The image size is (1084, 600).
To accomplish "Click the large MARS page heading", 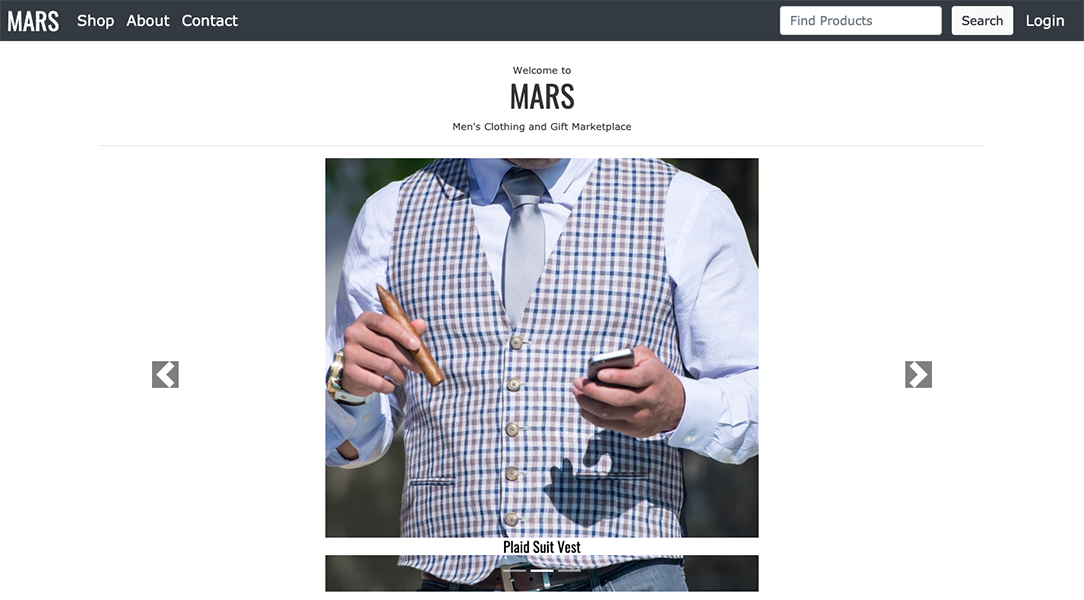I will tap(542, 96).
